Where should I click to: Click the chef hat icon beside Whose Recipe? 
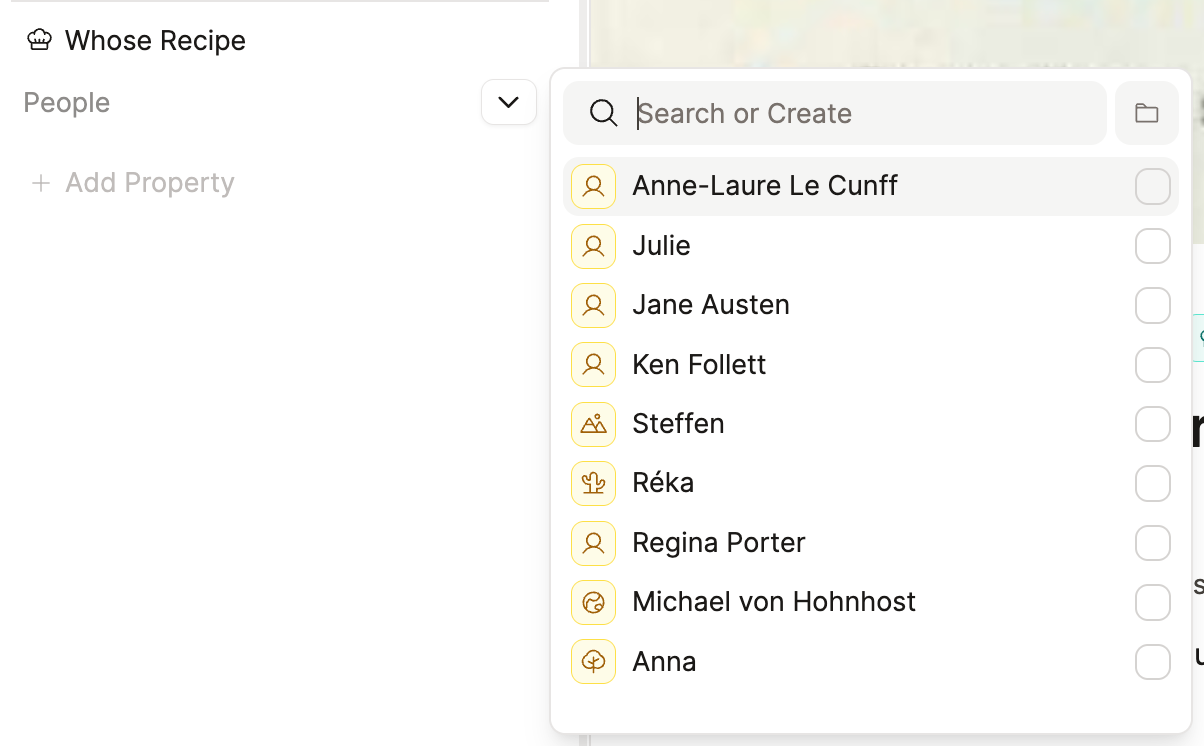coord(39,40)
